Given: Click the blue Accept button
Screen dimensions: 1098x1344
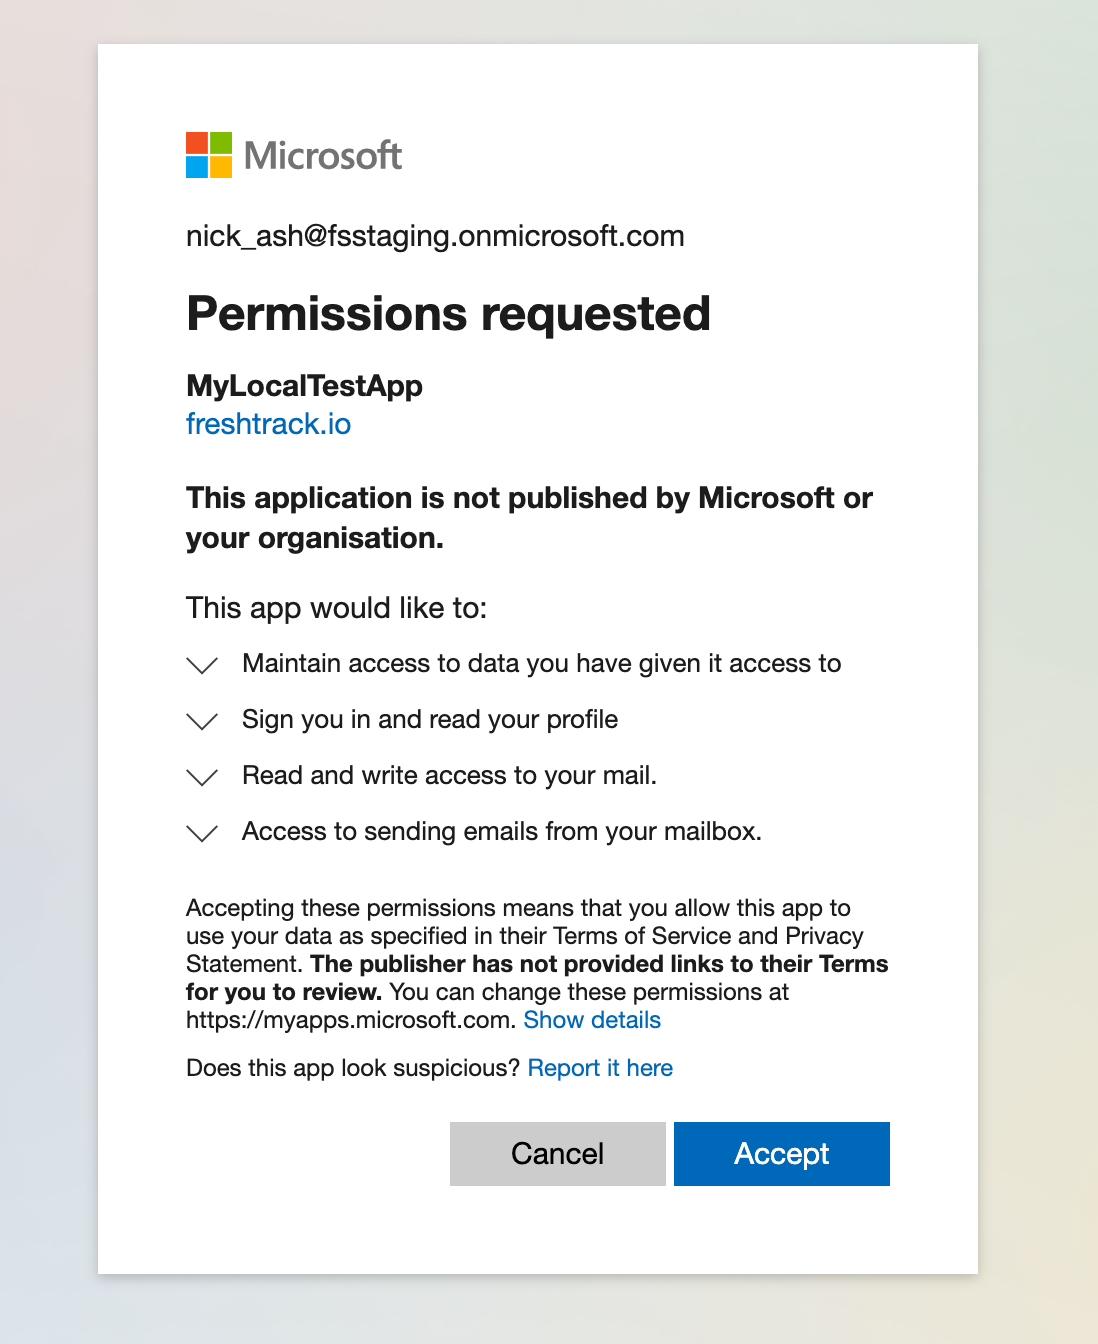Looking at the screenshot, I should [782, 1154].
